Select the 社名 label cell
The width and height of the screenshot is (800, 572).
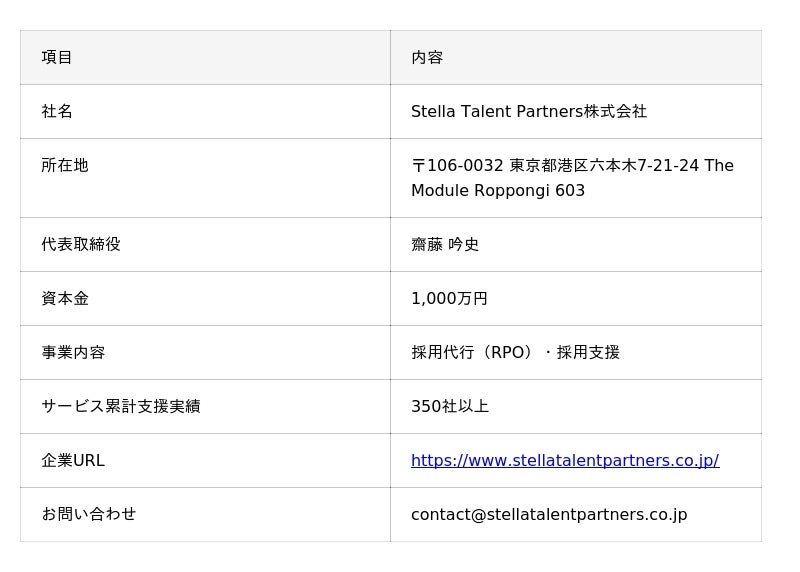coord(57,111)
